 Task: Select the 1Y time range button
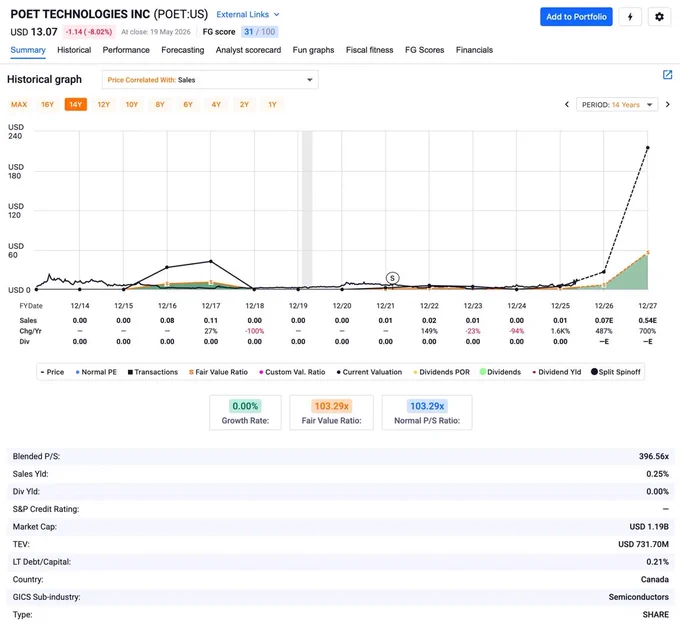pyautogui.click(x=272, y=104)
